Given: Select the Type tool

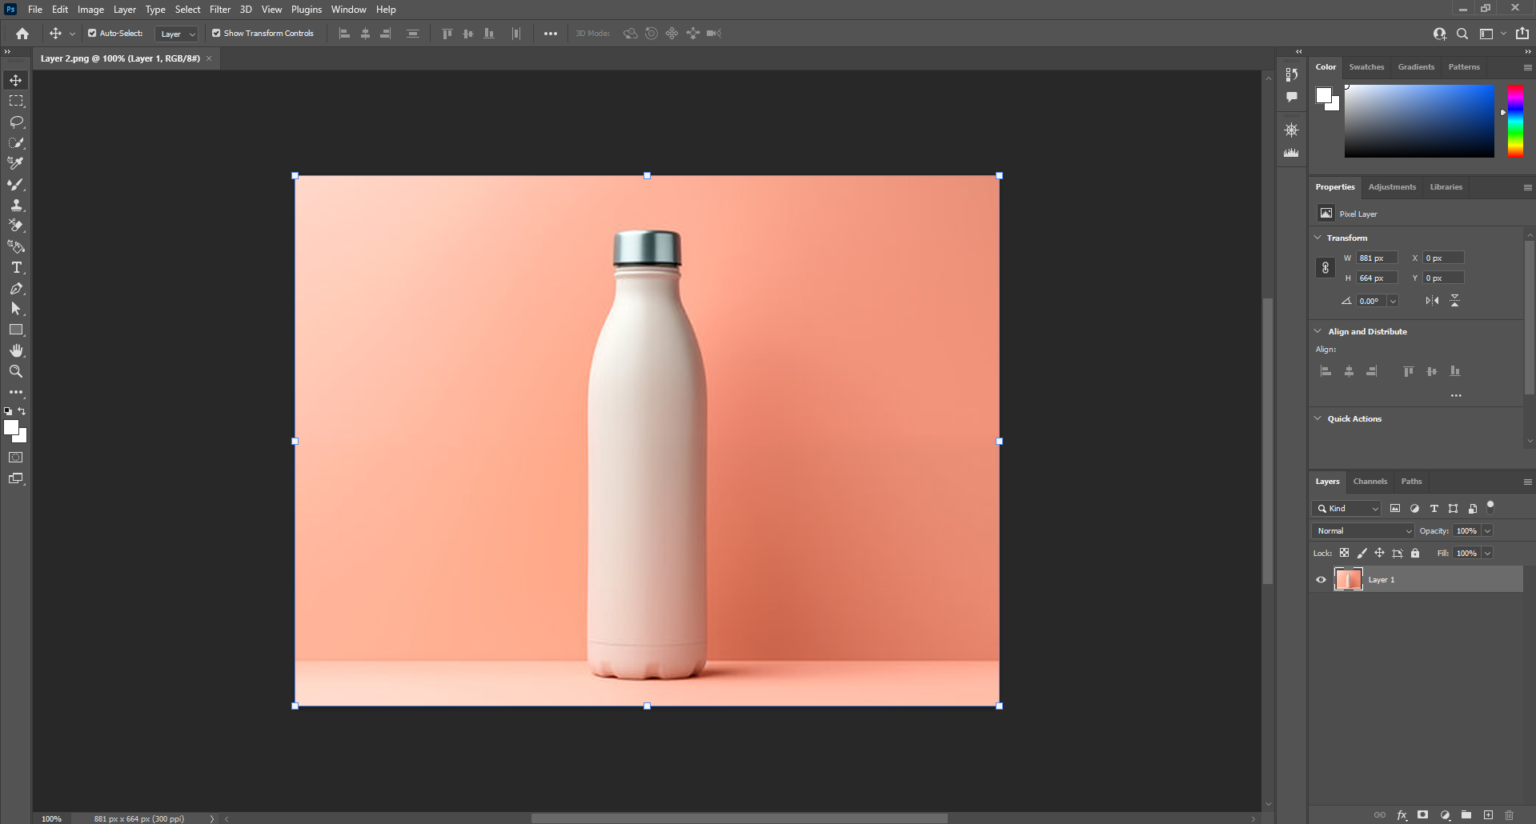Looking at the screenshot, I should (15, 267).
